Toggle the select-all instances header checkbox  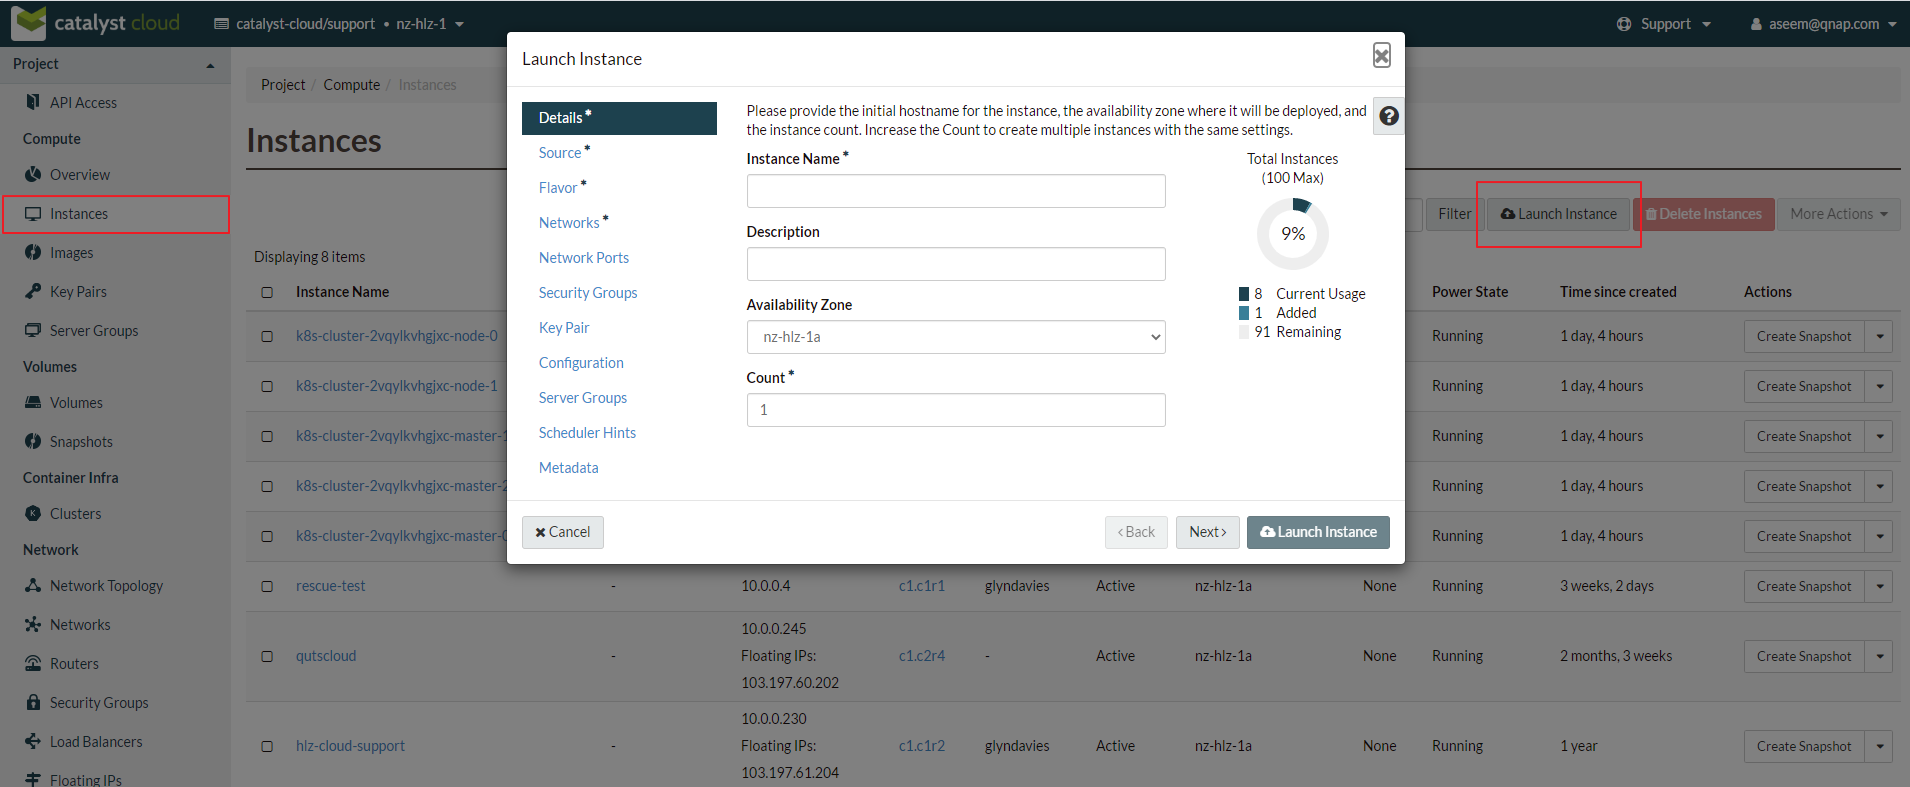(x=267, y=292)
